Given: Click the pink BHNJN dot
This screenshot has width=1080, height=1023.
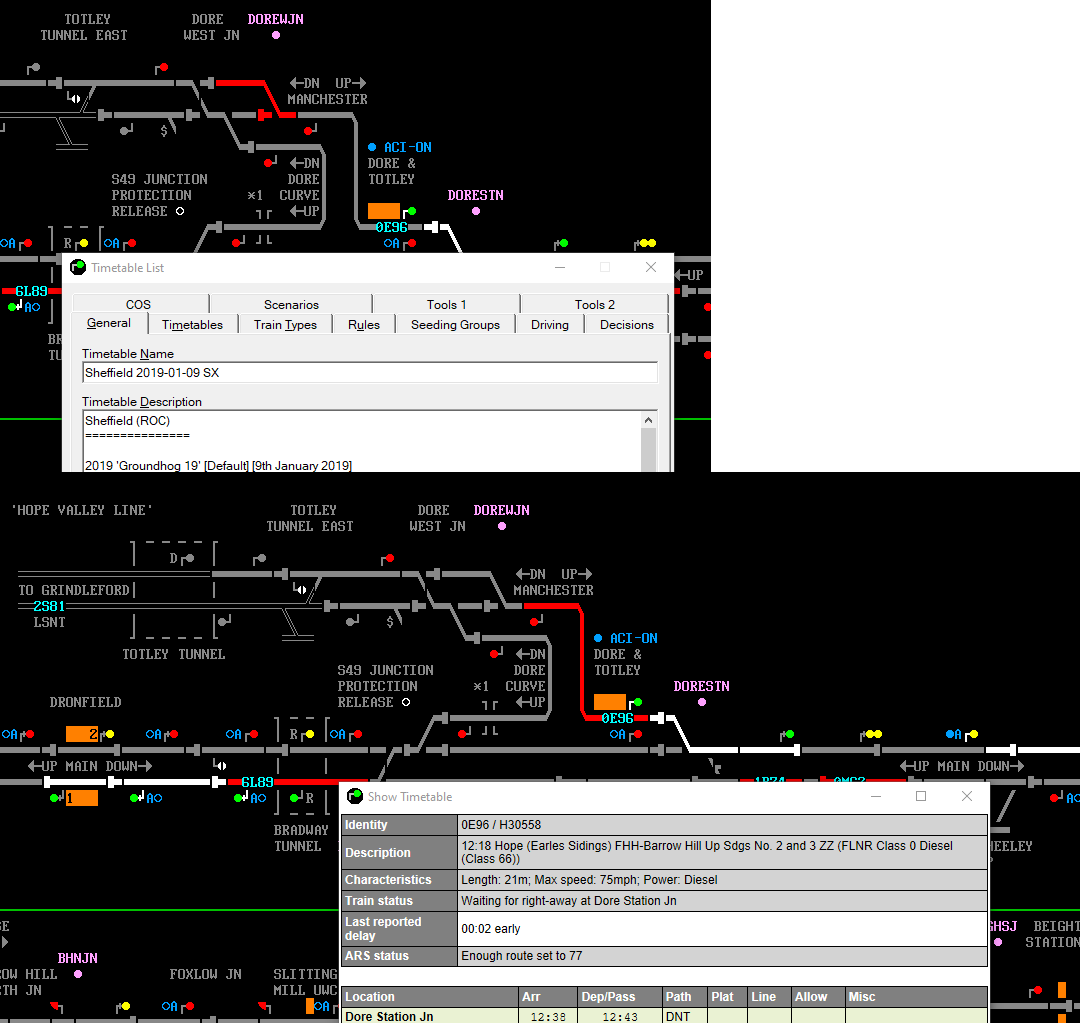Looking at the screenshot, I should click(x=78, y=974).
